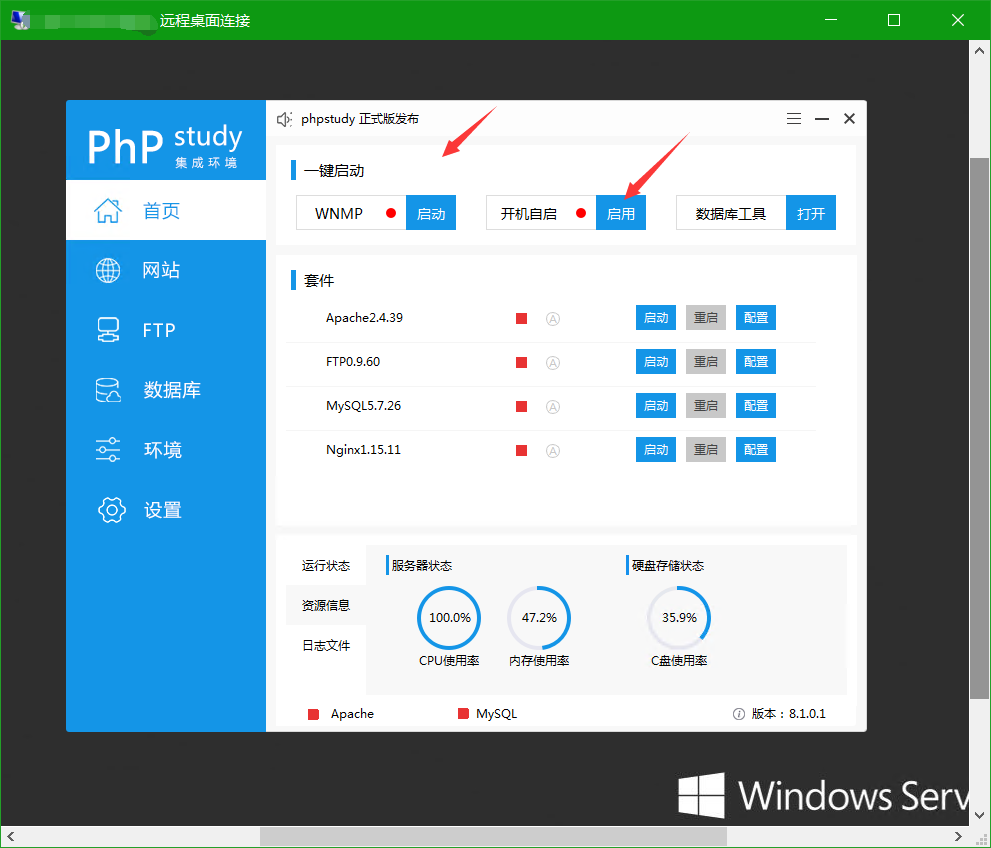Click the globe icon beside 网站

point(108,270)
